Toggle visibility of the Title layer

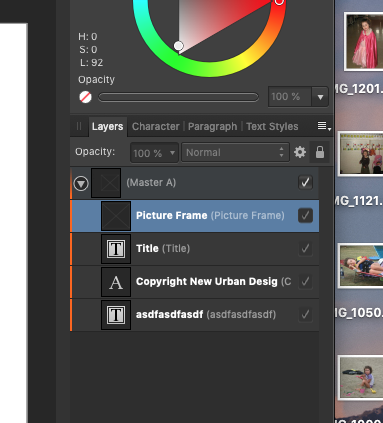coord(305,248)
